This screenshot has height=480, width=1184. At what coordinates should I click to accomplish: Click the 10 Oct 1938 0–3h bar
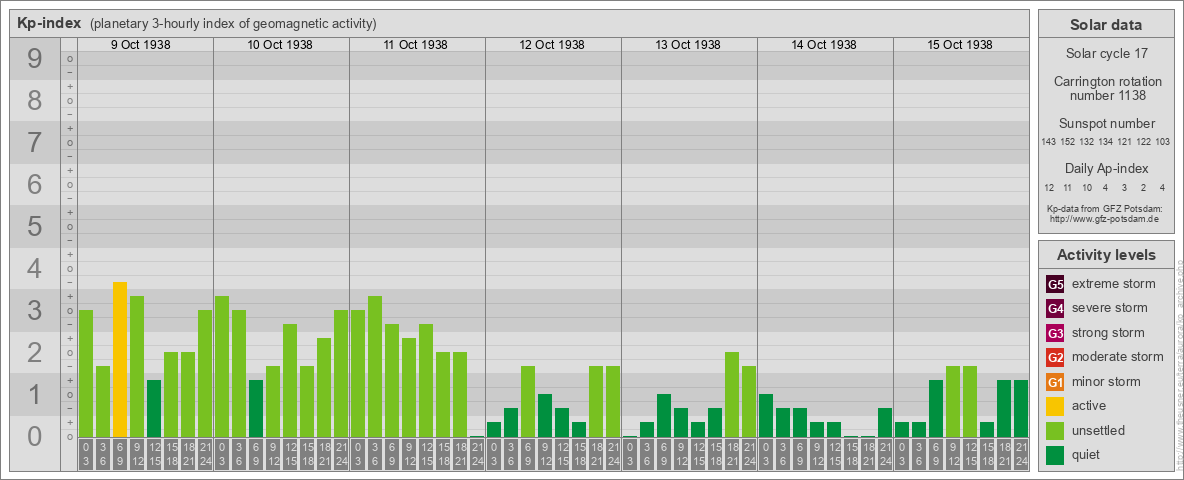pos(222,367)
